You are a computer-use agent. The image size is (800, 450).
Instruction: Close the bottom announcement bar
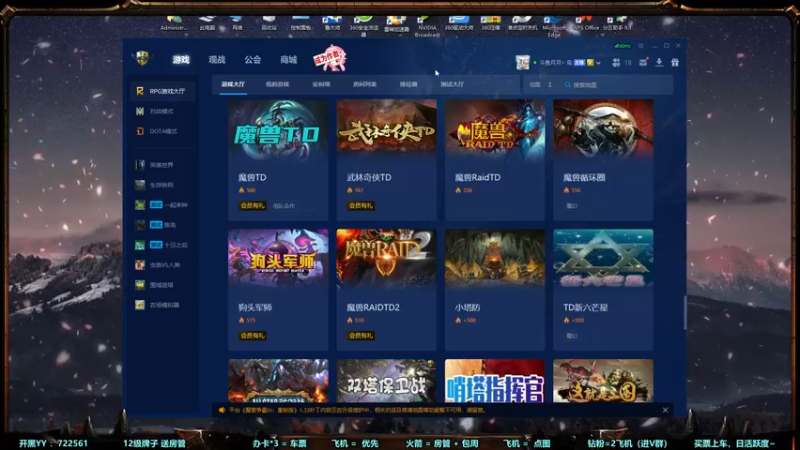point(665,410)
